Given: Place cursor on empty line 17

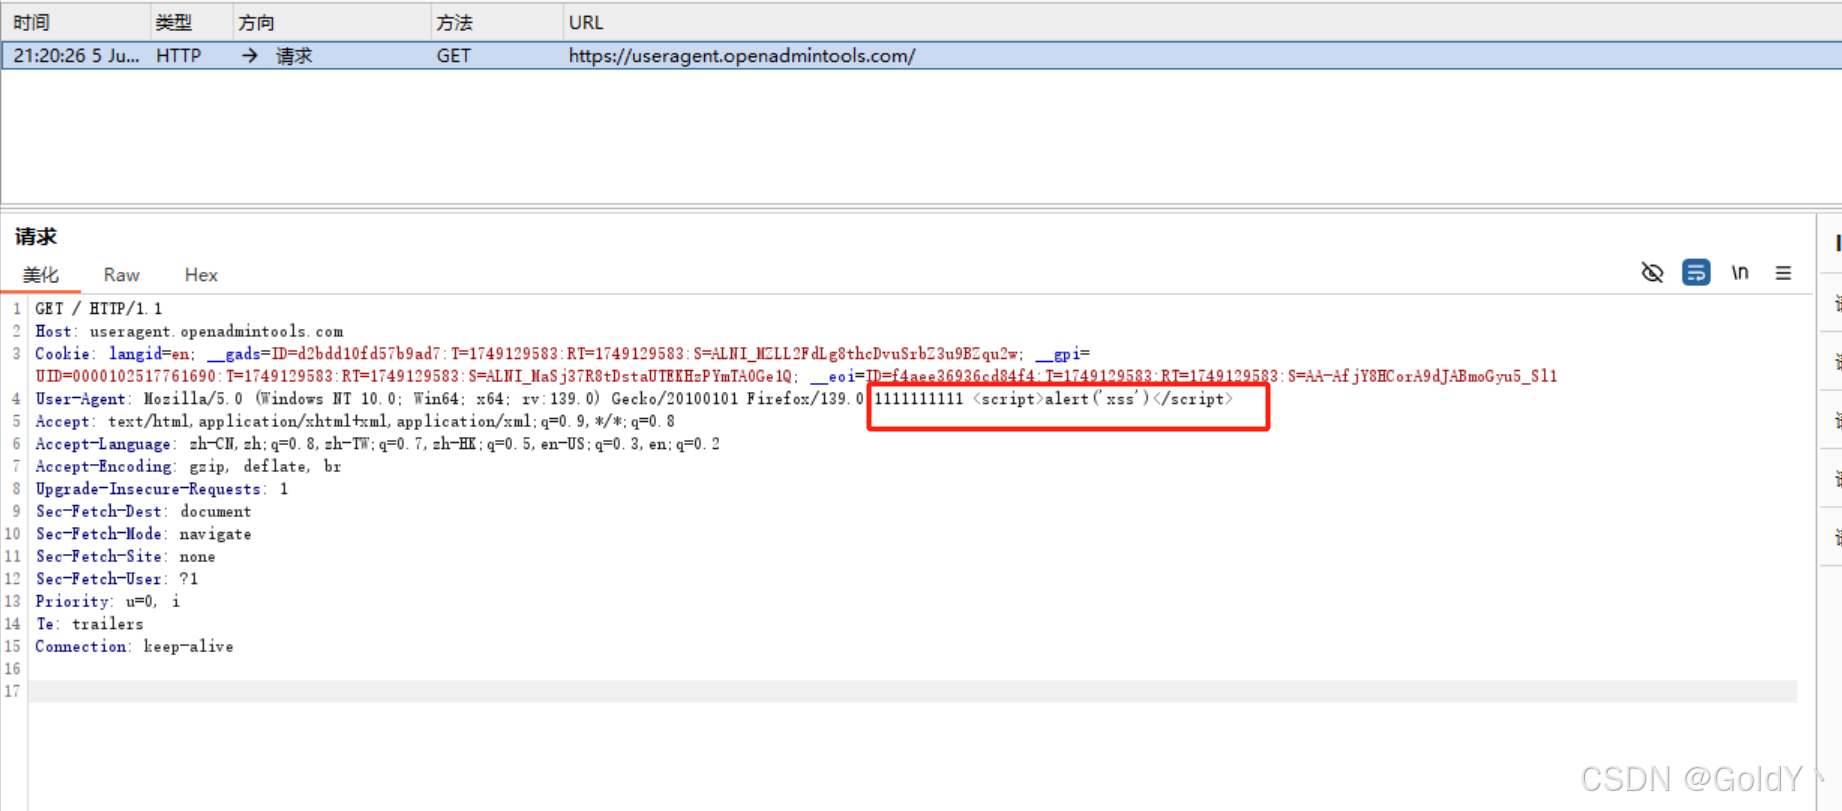Looking at the screenshot, I should point(912,691).
